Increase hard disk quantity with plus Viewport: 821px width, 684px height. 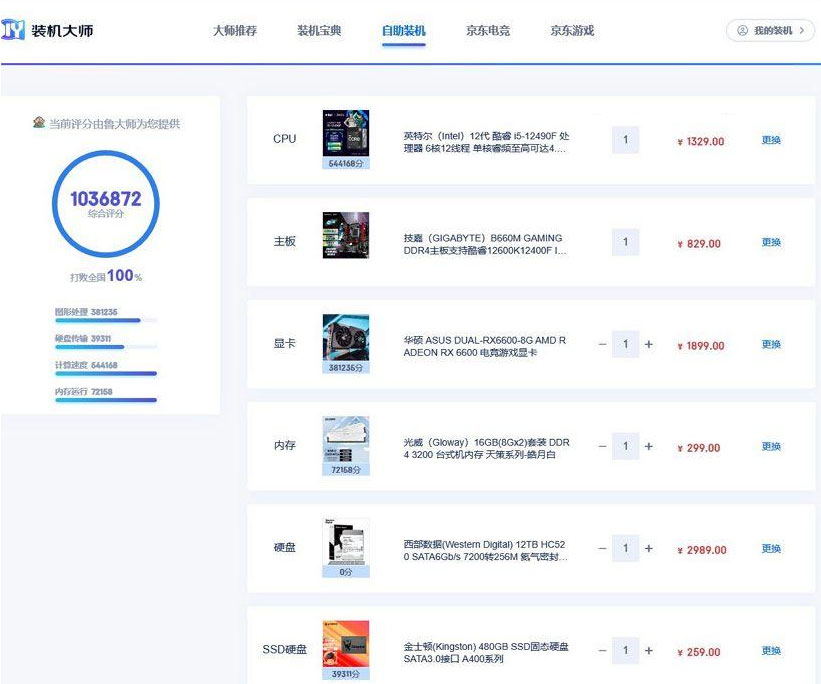[x=649, y=549]
